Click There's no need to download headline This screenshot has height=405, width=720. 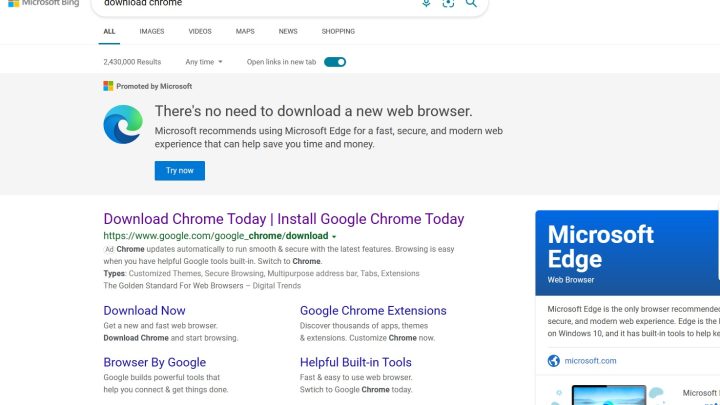(314, 111)
